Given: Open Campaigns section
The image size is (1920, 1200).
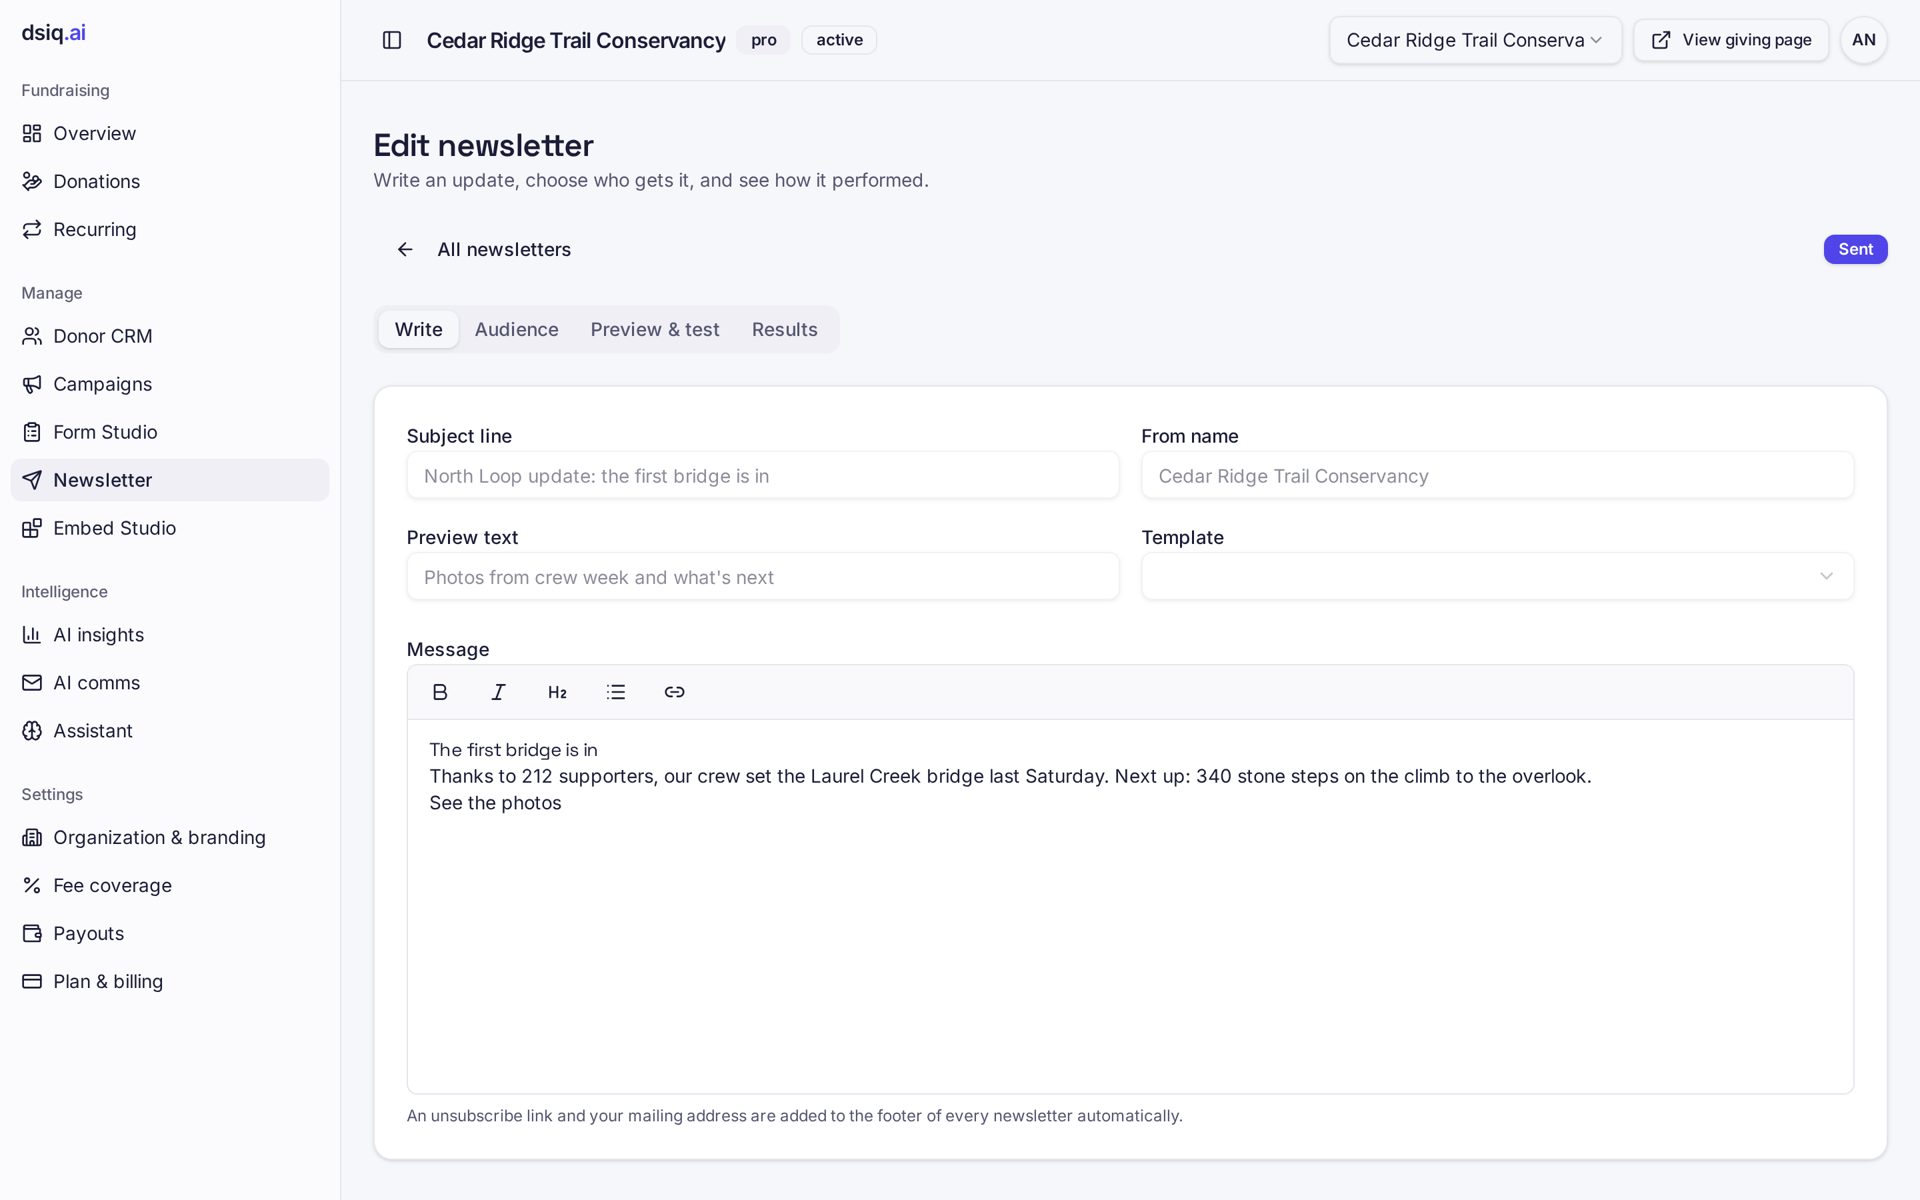Looking at the screenshot, I should pos(170,384).
